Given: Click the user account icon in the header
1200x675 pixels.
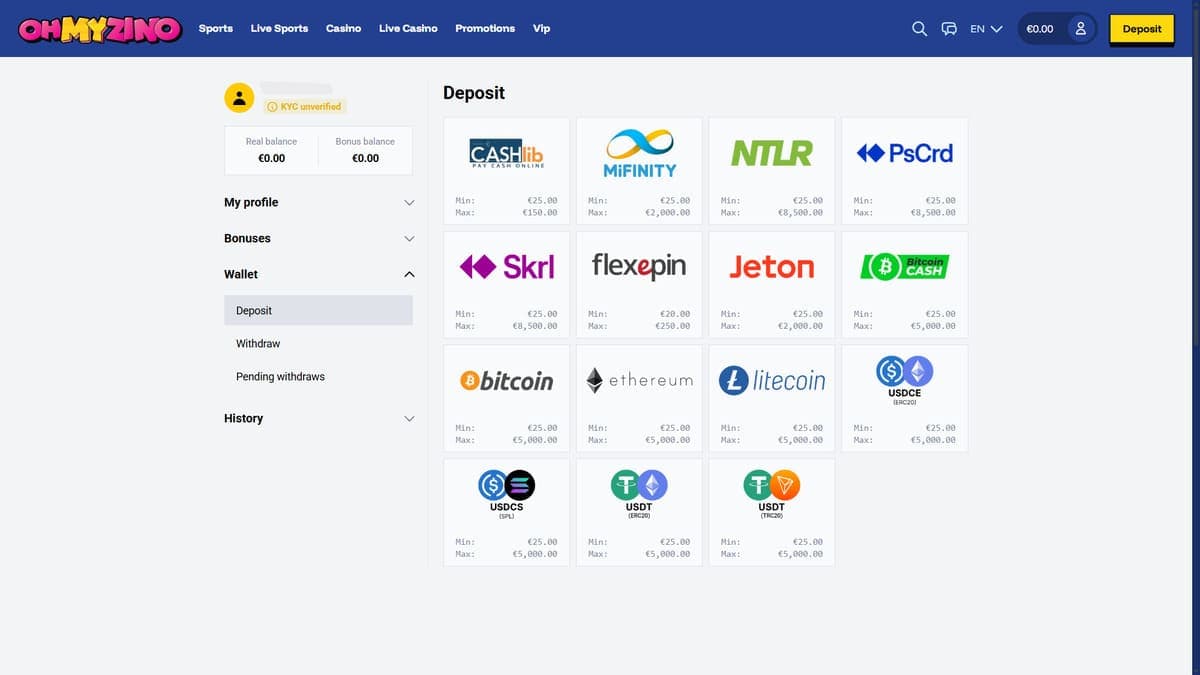Looking at the screenshot, I should pyautogui.click(x=1080, y=29).
